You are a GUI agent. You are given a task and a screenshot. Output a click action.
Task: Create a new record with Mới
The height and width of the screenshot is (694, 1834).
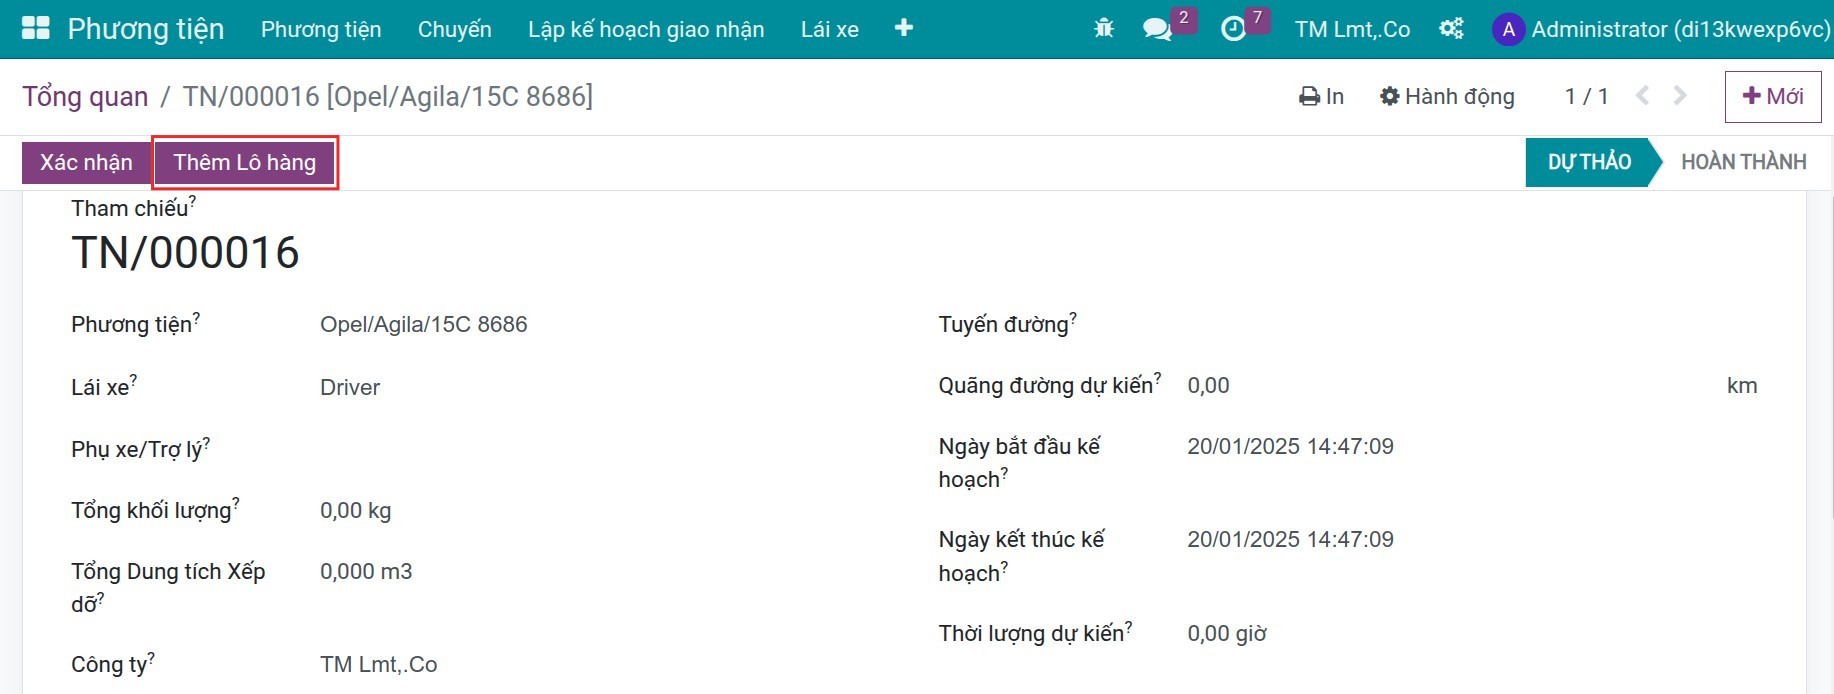(1773, 96)
